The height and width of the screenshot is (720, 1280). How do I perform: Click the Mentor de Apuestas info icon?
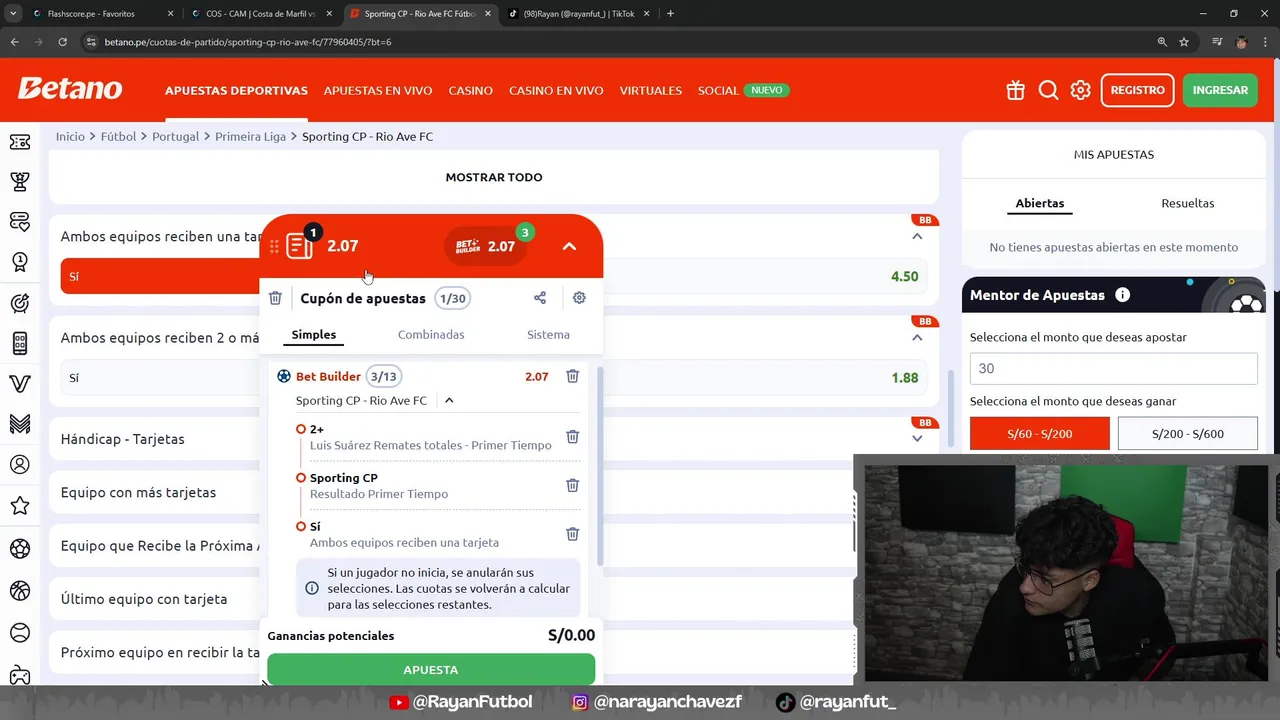pyautogui.click(x=1122, y=295)
